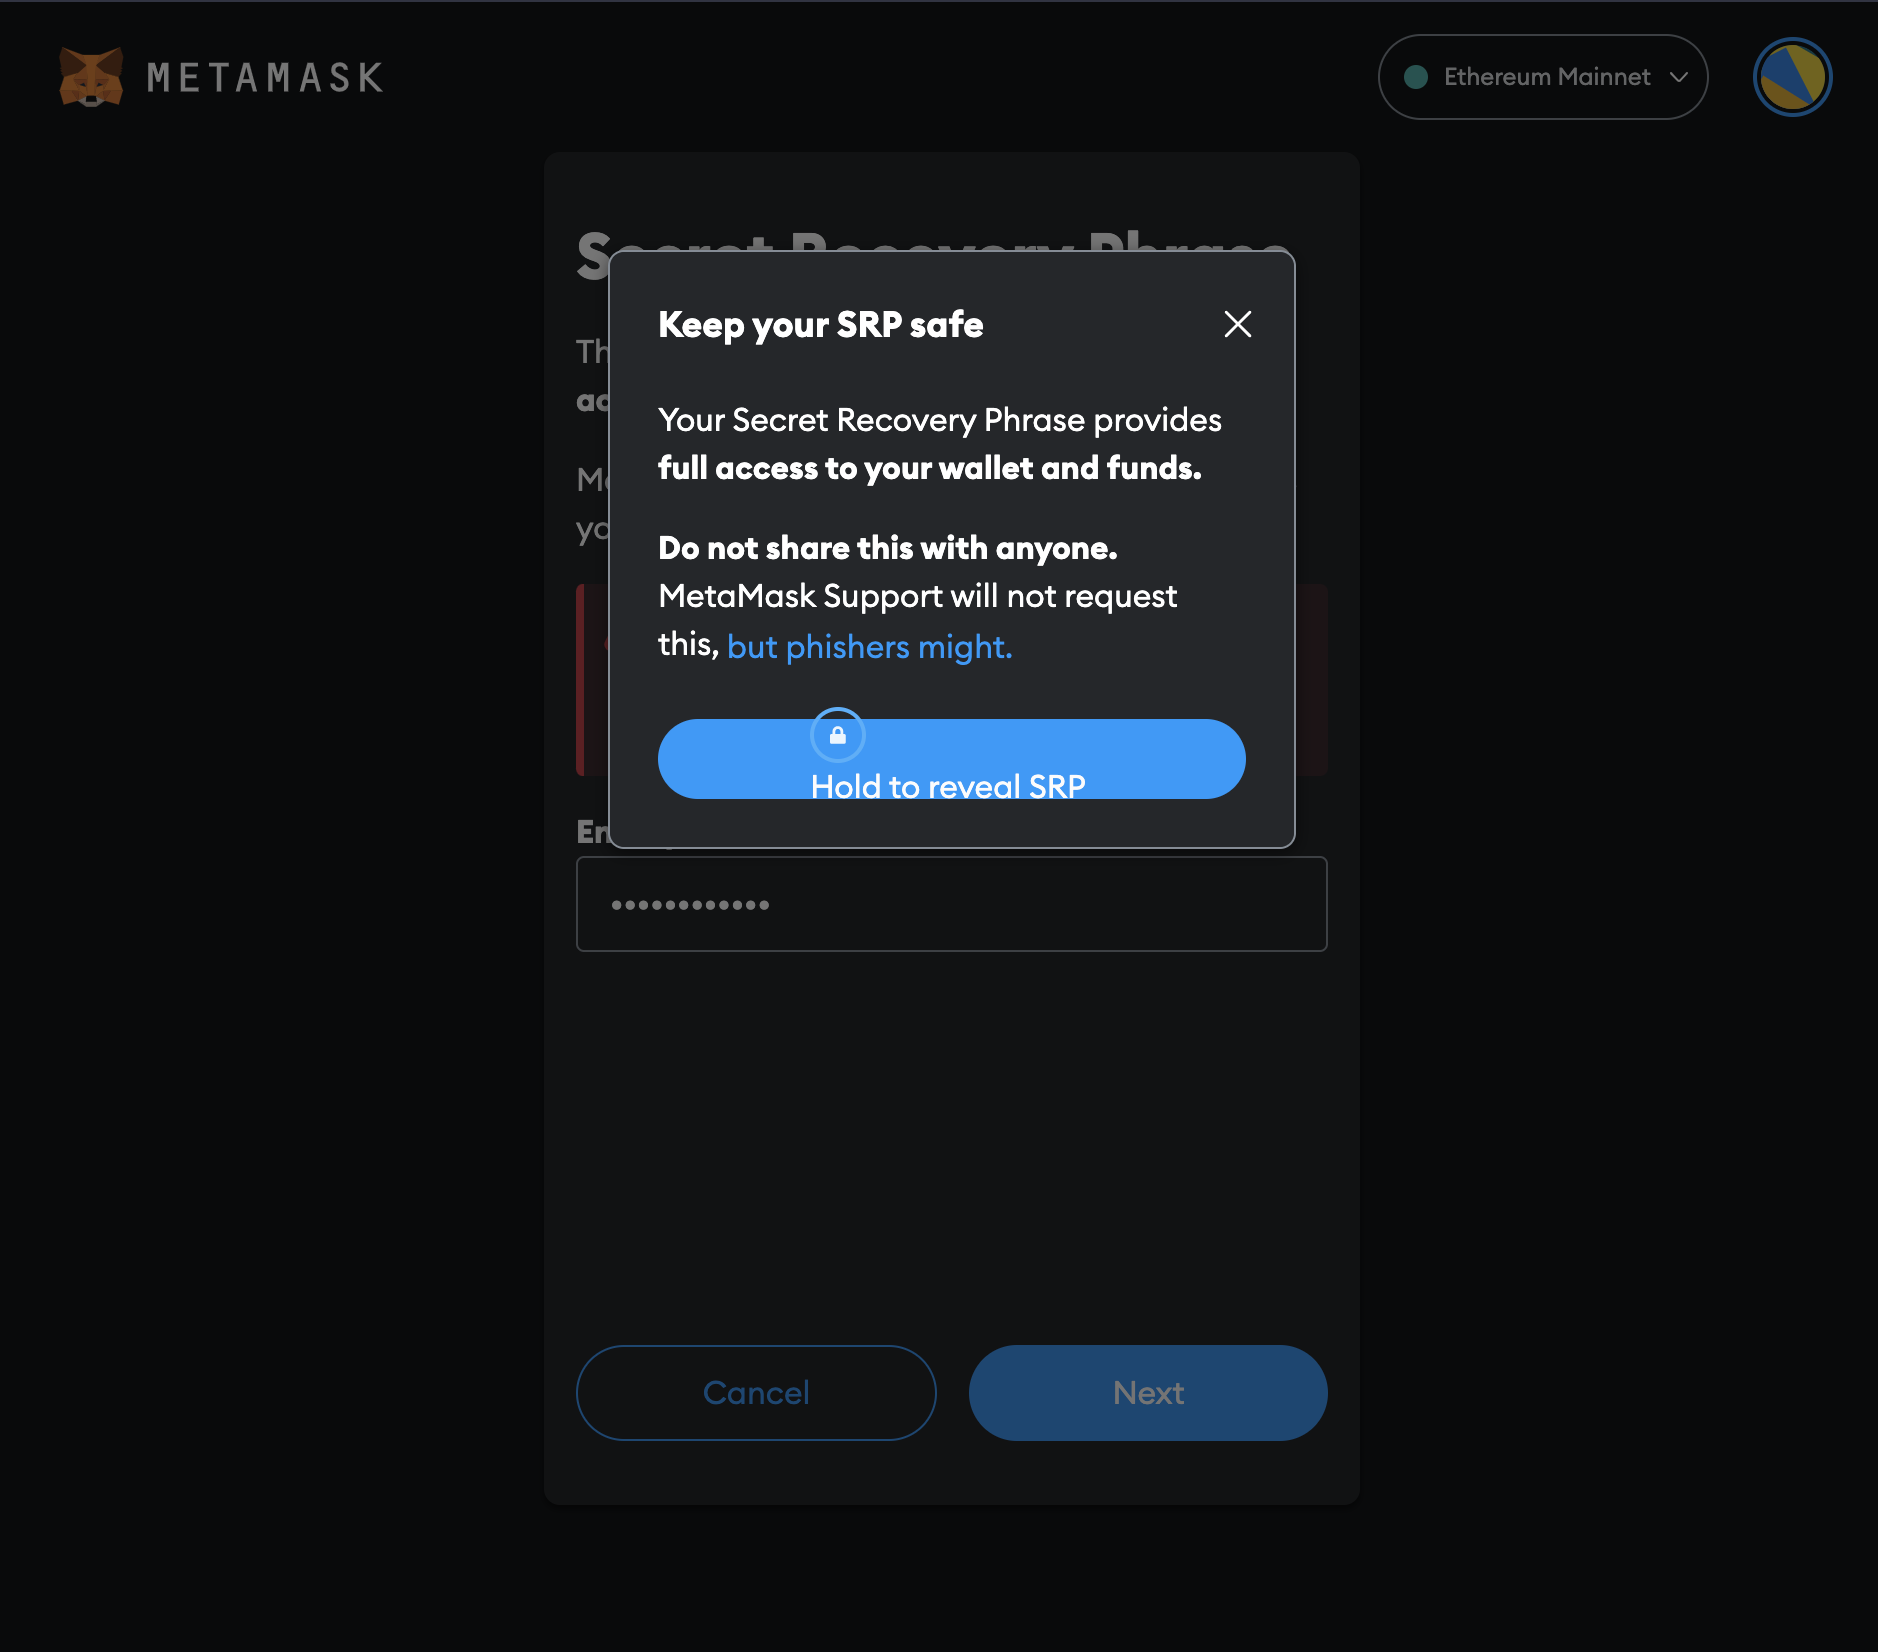Screen dimensions: 1878x1652
Task: Click inside the modal dialog body text
Action: [938, 443]
